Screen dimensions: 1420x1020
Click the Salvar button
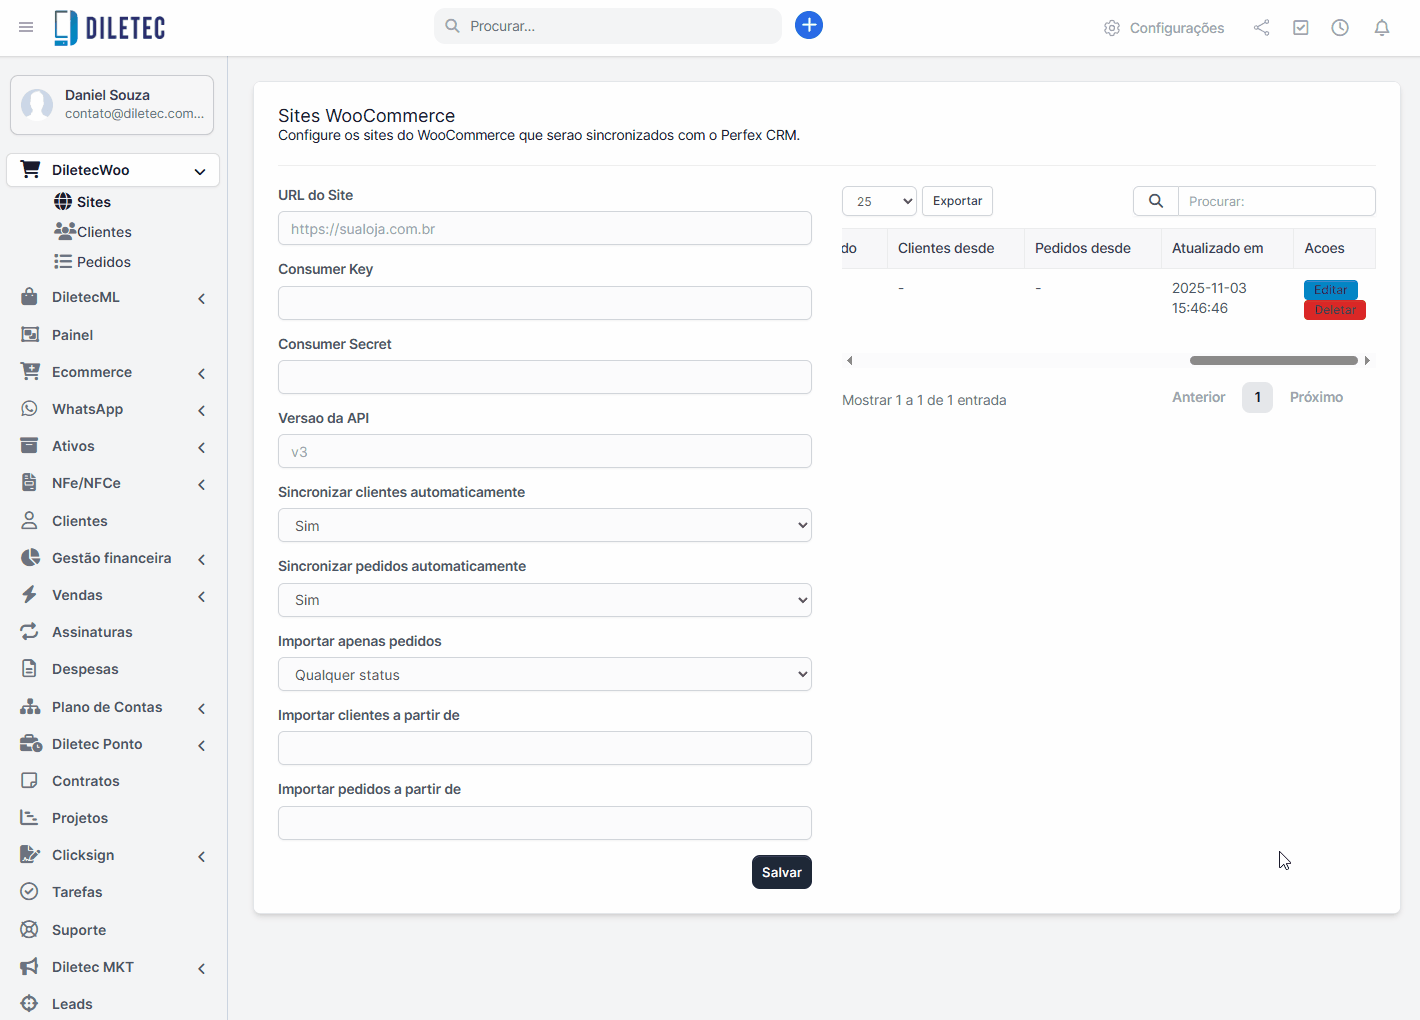point(782,872)
